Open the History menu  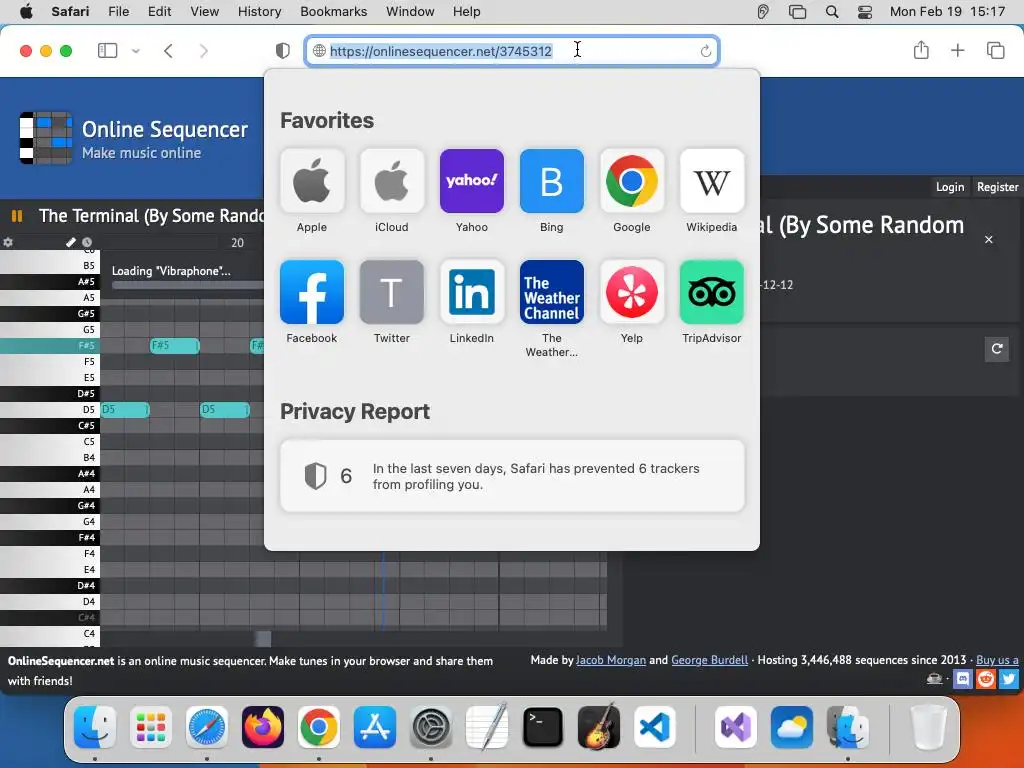[259, 11]
